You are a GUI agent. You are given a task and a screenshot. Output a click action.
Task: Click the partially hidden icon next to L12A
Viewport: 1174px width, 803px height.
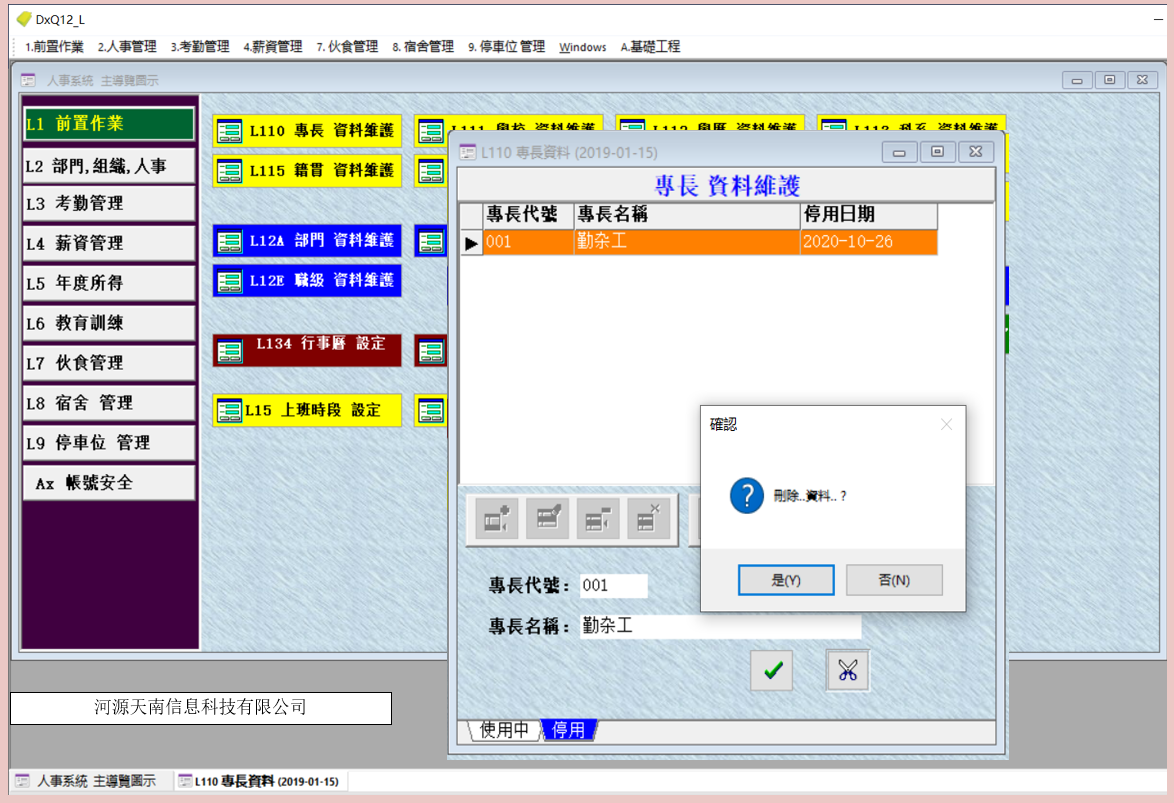coord(431,240)
